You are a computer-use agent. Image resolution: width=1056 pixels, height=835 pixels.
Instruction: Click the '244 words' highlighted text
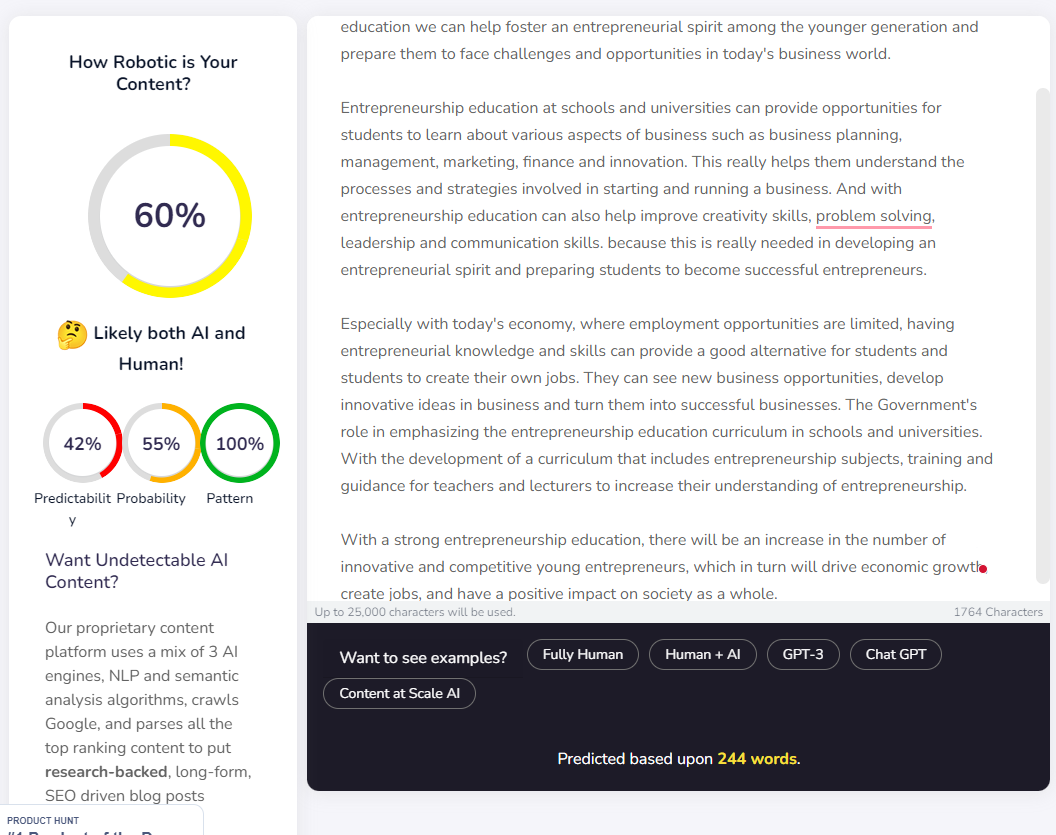coord(757,759)
